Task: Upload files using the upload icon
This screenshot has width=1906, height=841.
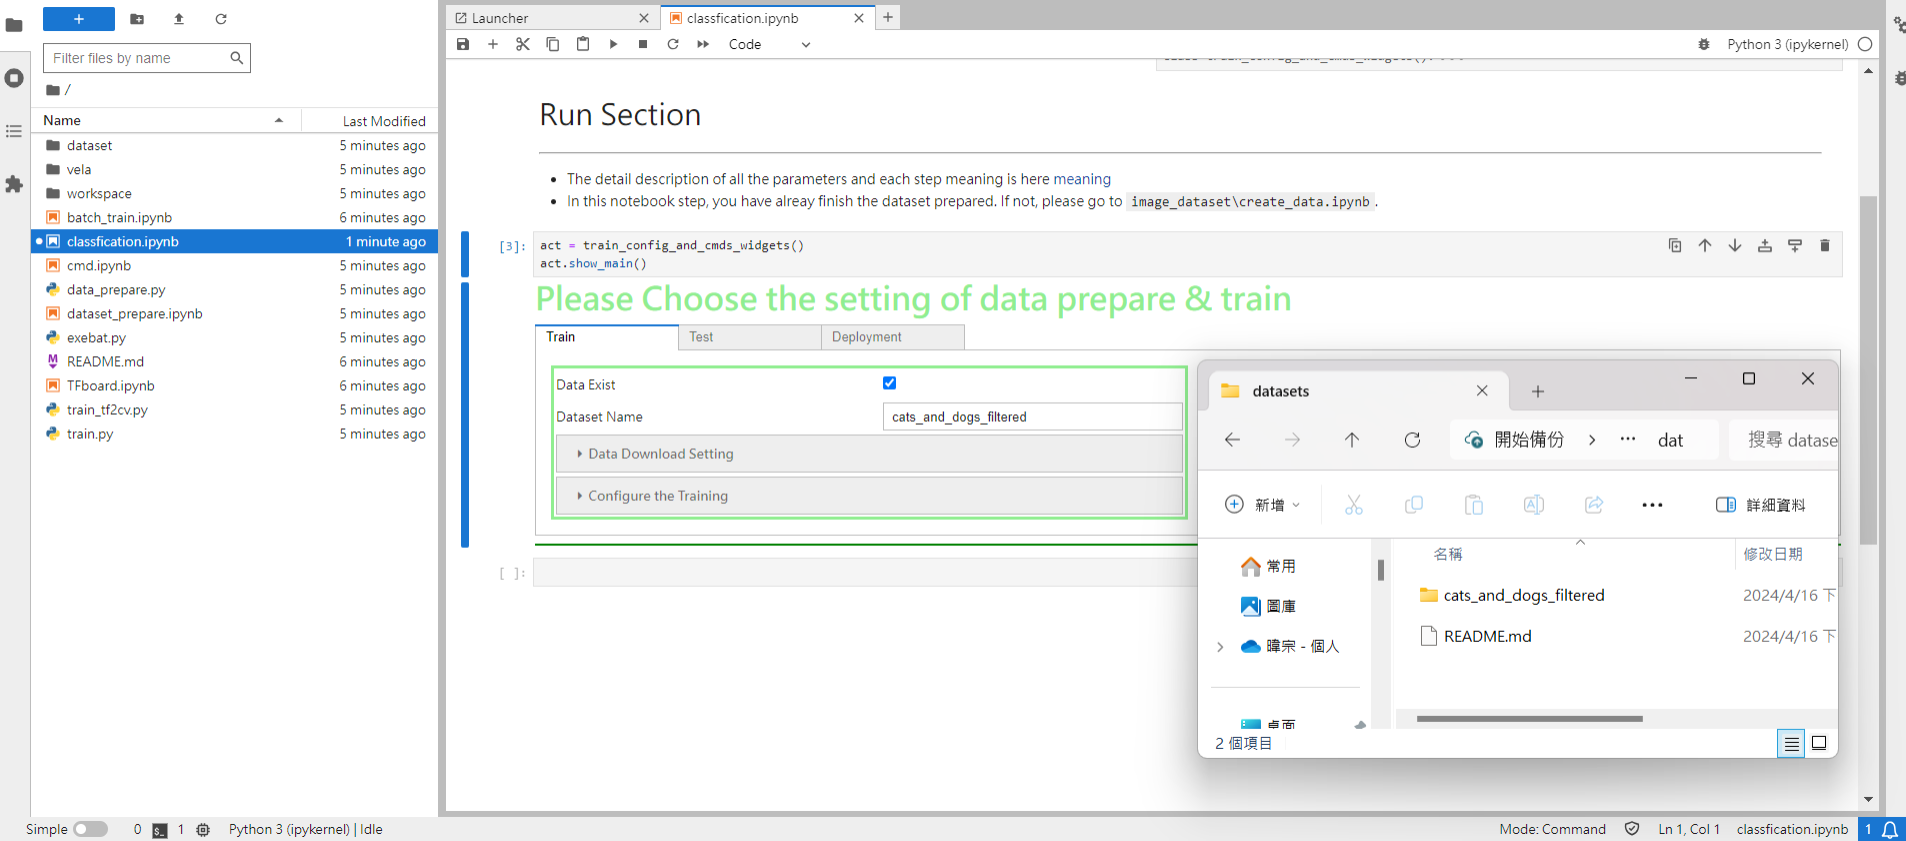Action: point(179,19)
